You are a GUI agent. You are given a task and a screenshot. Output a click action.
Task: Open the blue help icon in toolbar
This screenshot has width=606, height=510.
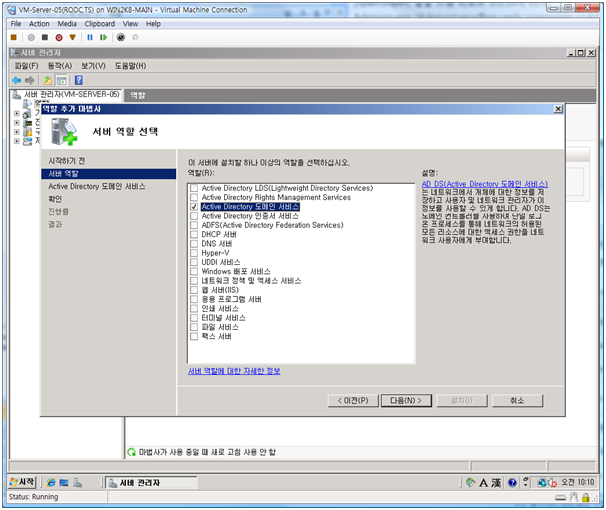(x=78, y=80)
